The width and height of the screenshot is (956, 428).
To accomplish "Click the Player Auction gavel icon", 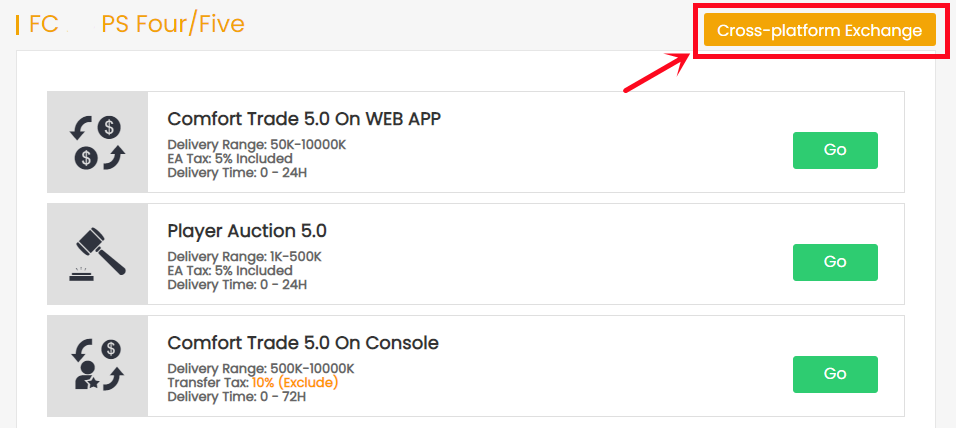I will point(97,254).
